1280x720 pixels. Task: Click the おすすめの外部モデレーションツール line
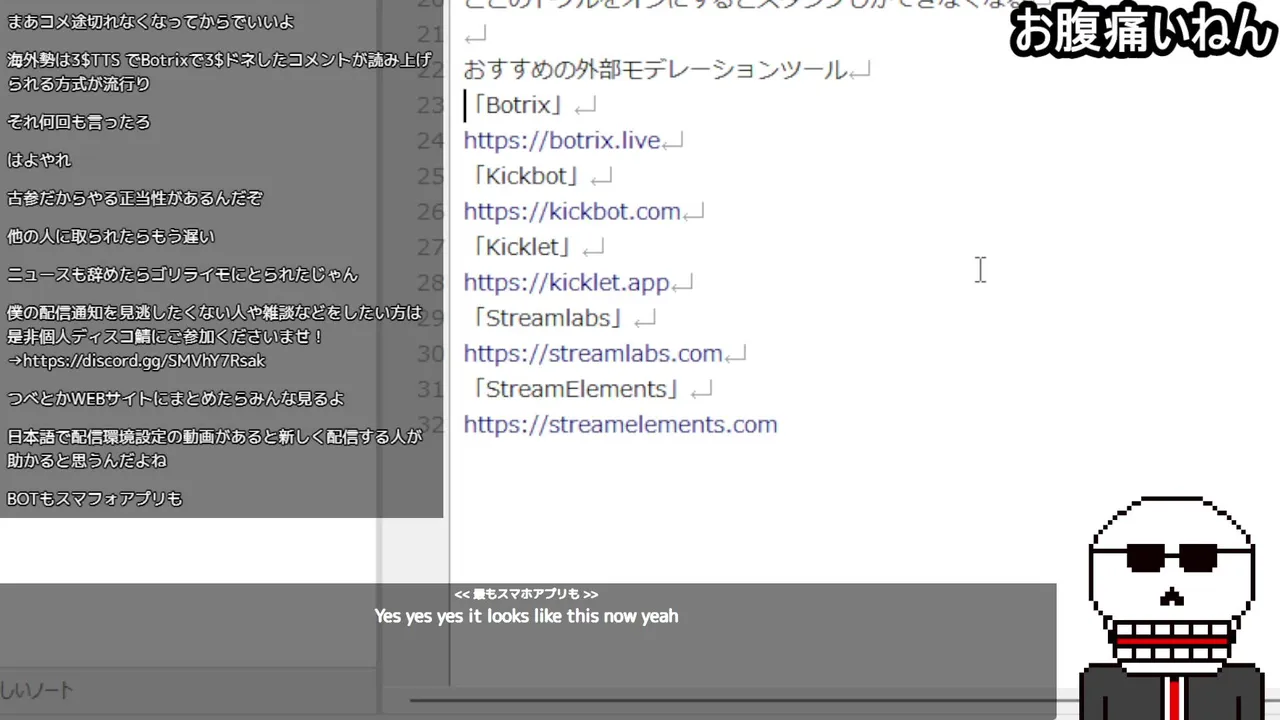tap(654, 70)
